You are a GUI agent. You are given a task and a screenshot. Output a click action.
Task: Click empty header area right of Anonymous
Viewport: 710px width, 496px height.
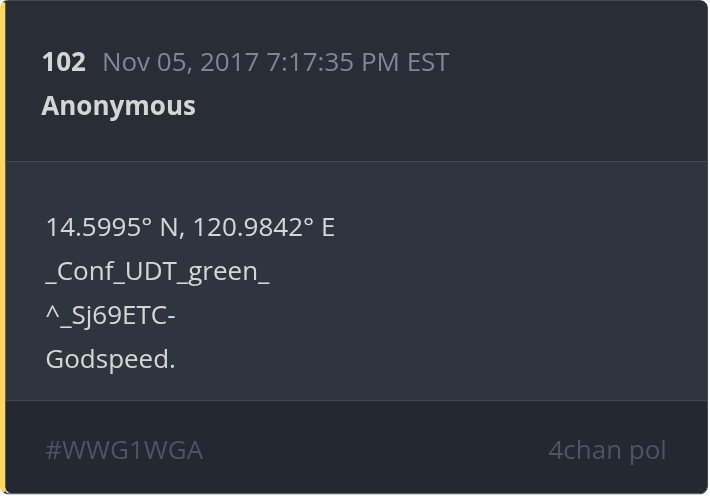click(x=450, y=106)
